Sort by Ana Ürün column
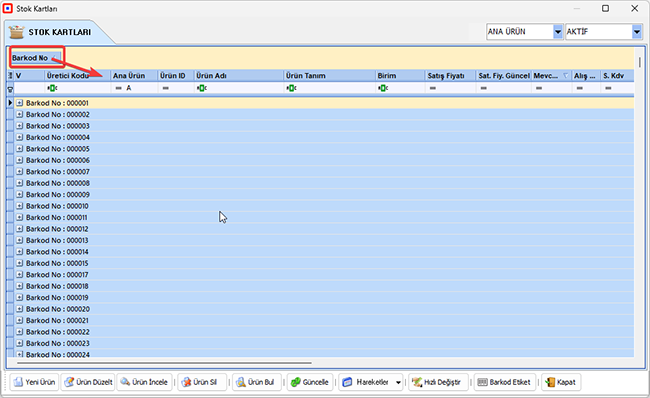 click(x=134, y=75)
